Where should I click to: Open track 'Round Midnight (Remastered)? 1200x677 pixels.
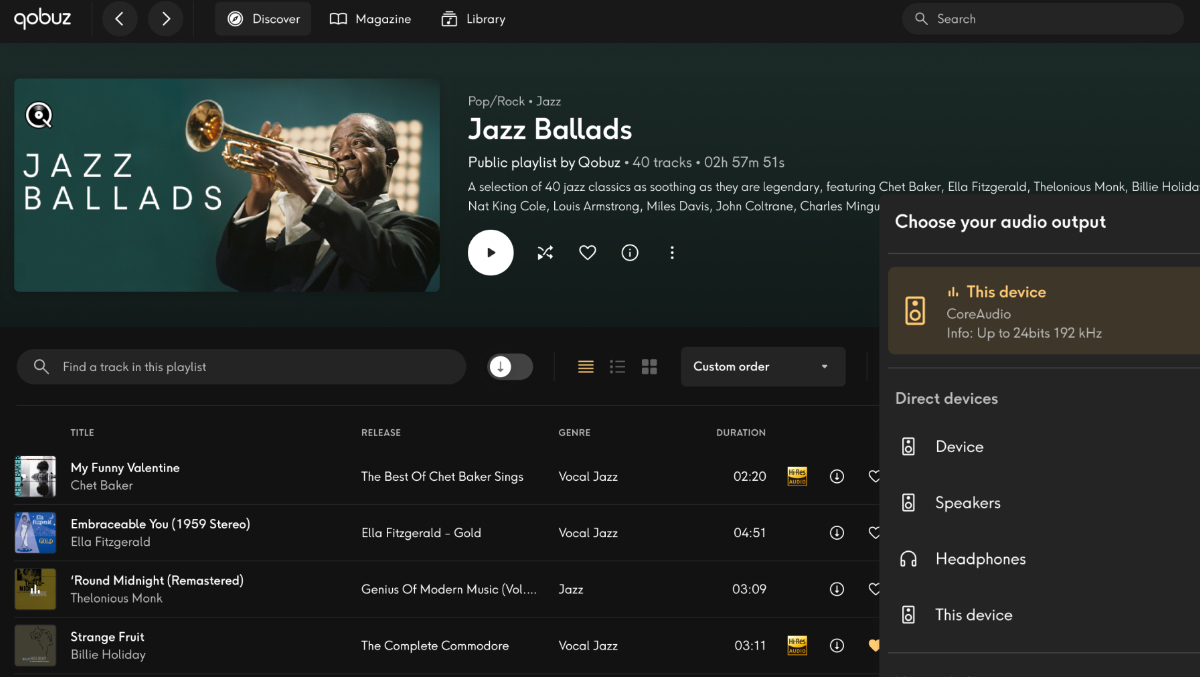point(157,580)
